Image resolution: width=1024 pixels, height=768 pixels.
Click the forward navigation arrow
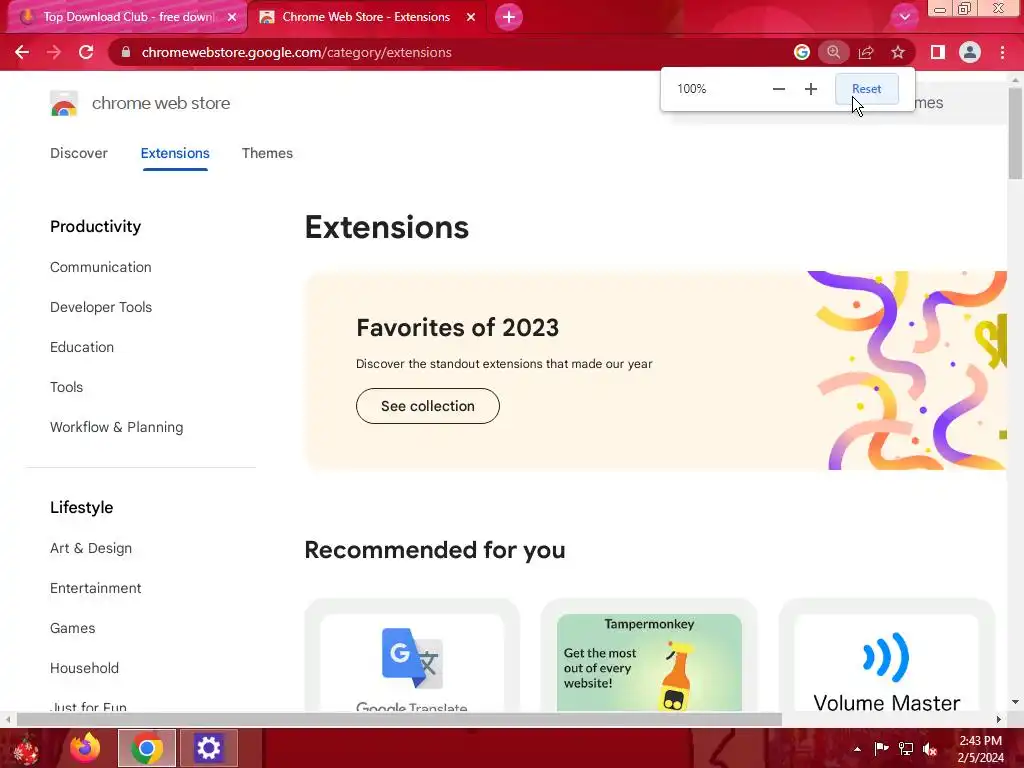pyautogui.click(x=54, y=52)
